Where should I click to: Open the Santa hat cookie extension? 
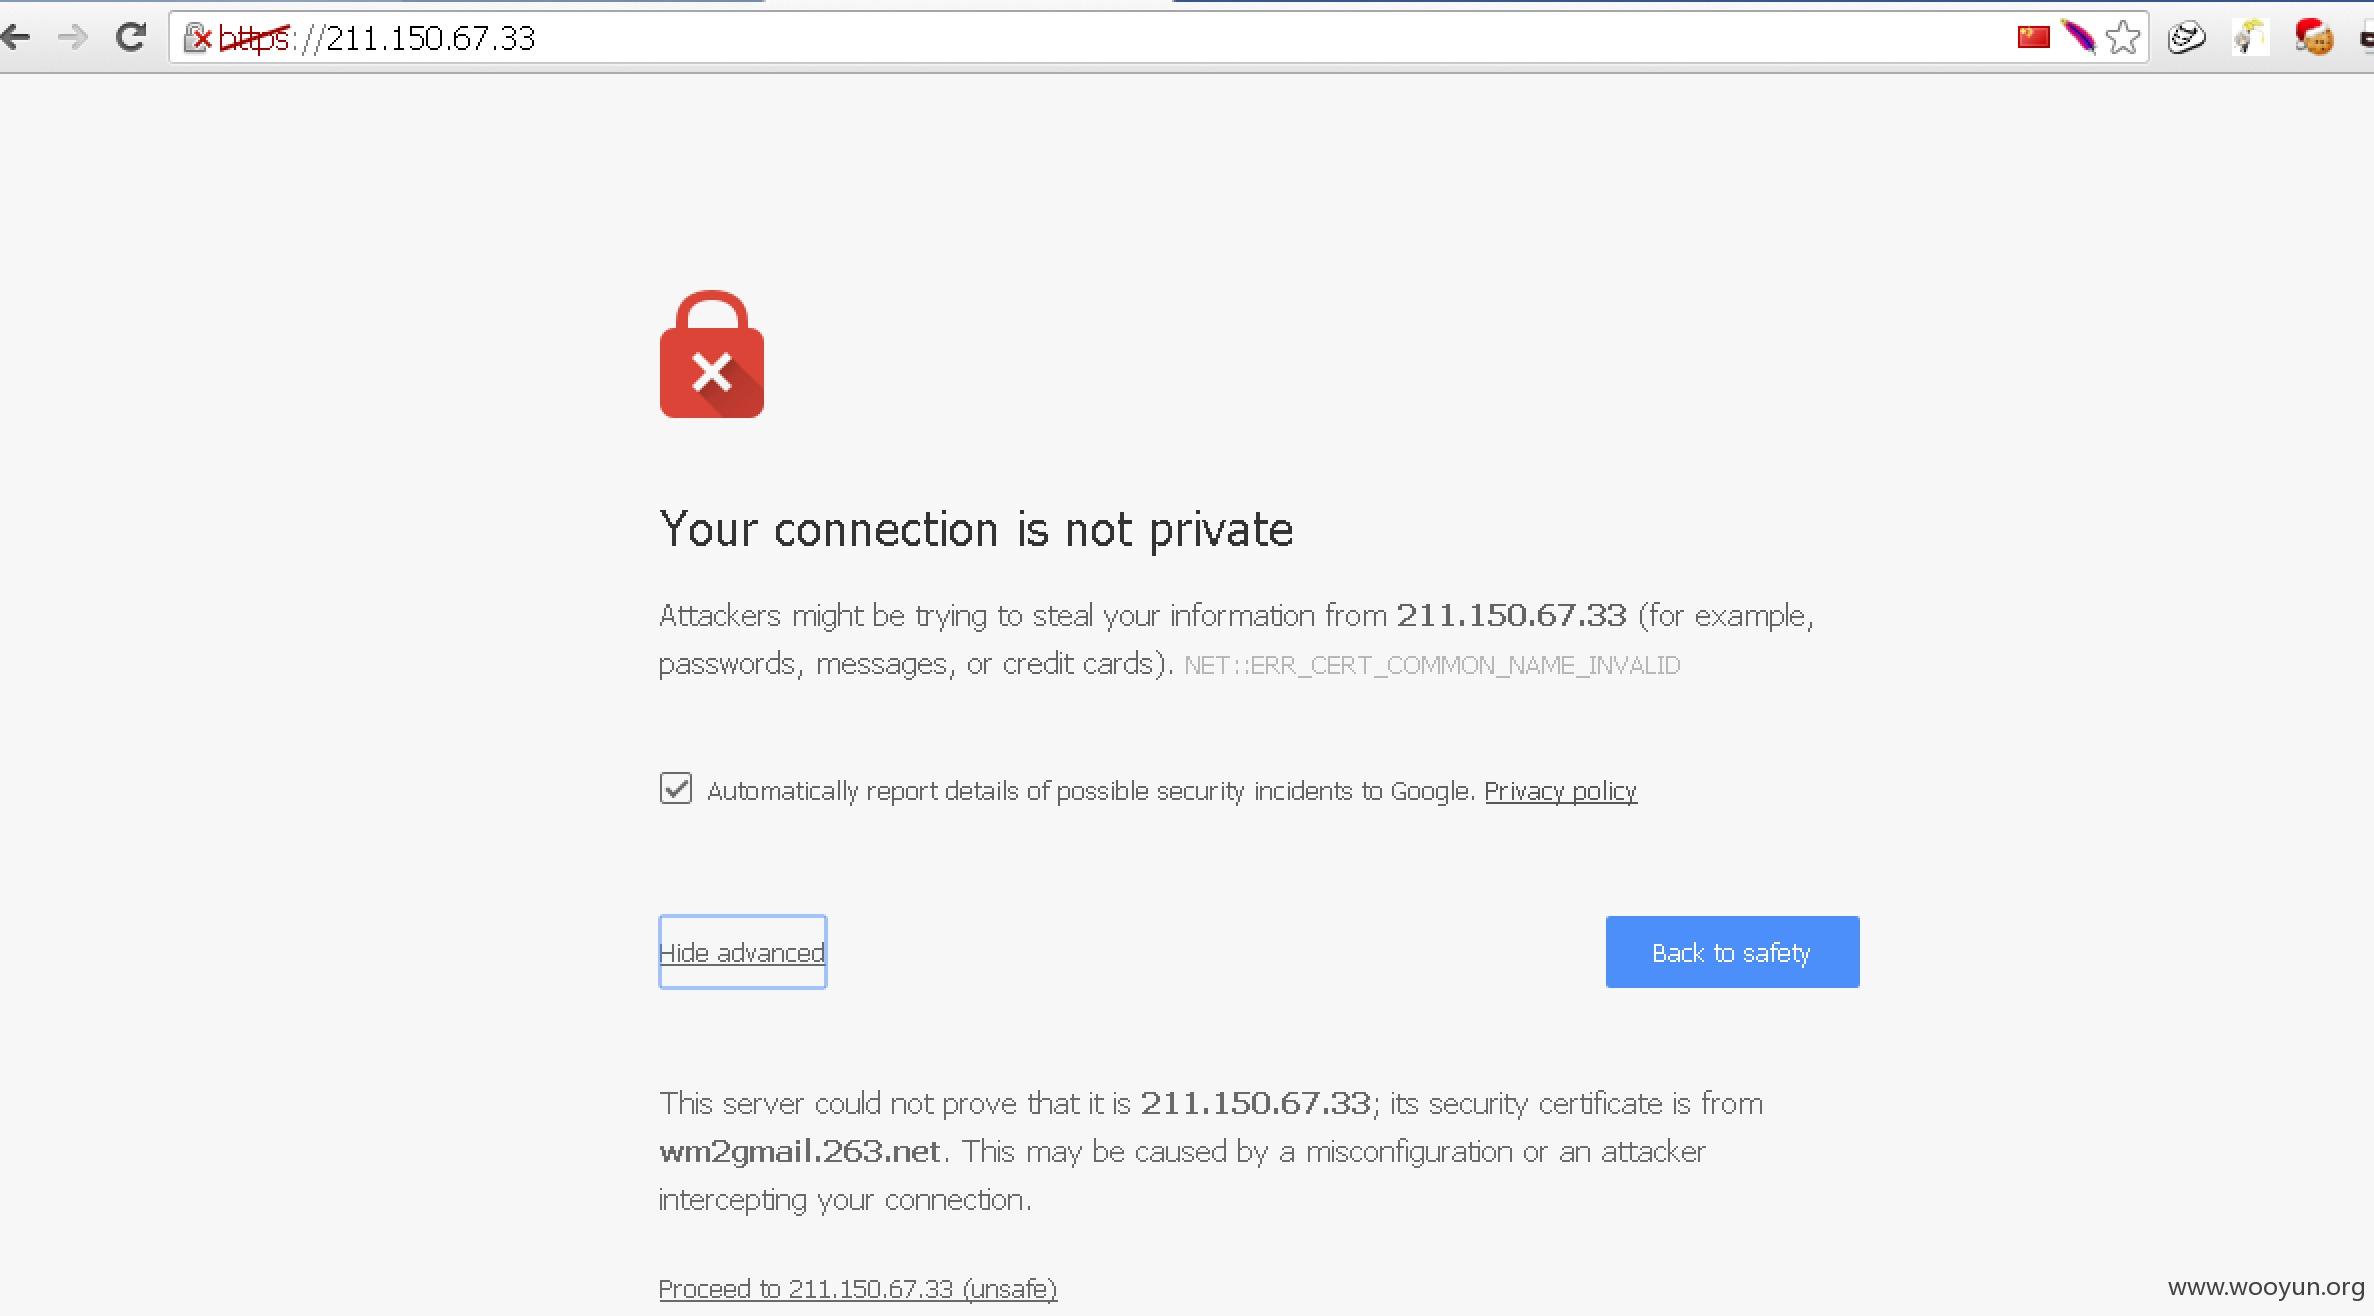[2314, 38]
